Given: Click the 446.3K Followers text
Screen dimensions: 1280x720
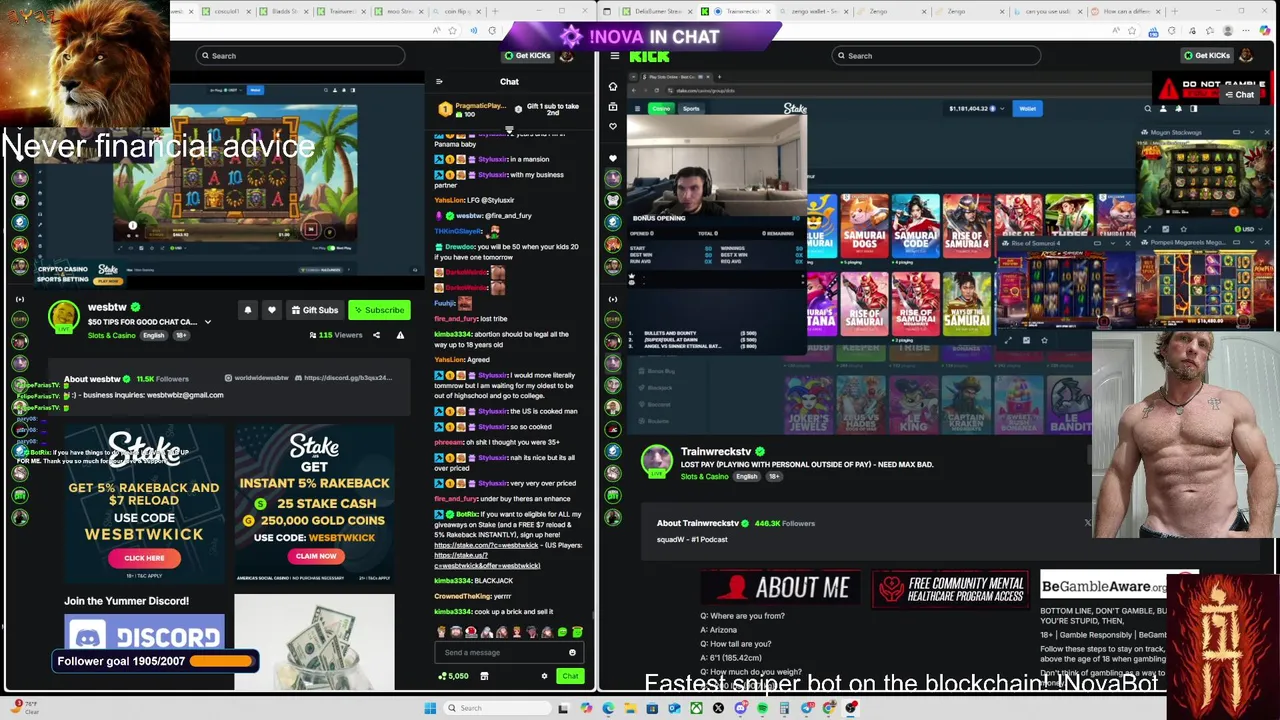Looking at the screenshot, I should point(784,523).
